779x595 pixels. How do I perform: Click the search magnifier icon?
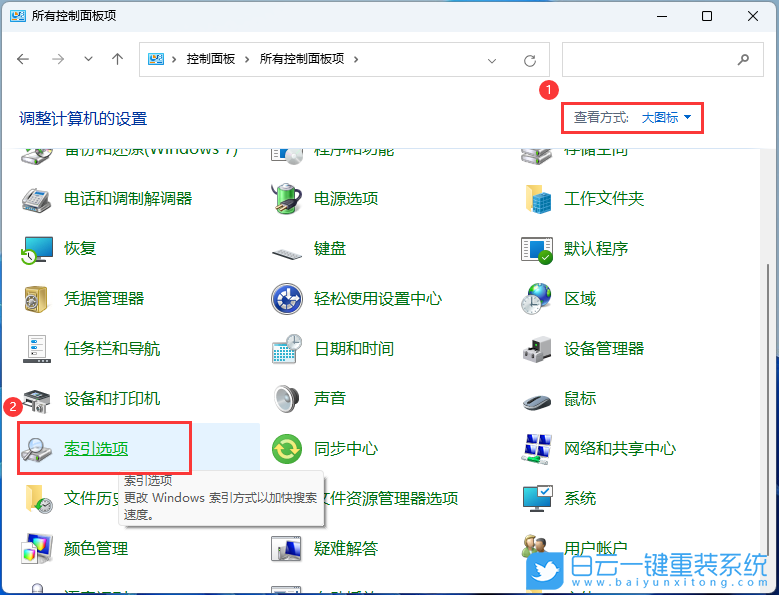click(x=743, y=60)
